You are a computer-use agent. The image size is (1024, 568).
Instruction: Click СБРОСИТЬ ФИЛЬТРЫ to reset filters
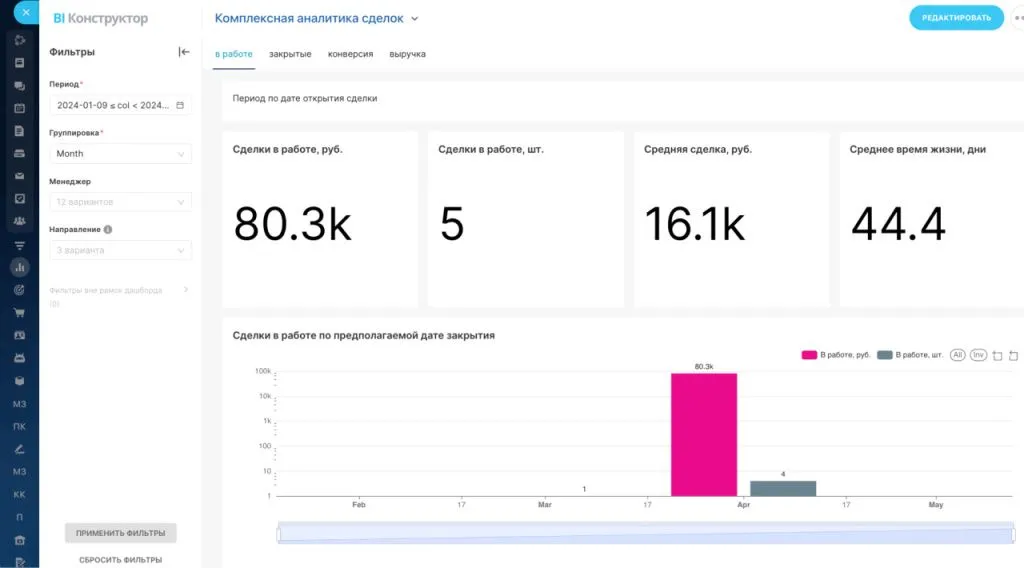pos(120,560)
